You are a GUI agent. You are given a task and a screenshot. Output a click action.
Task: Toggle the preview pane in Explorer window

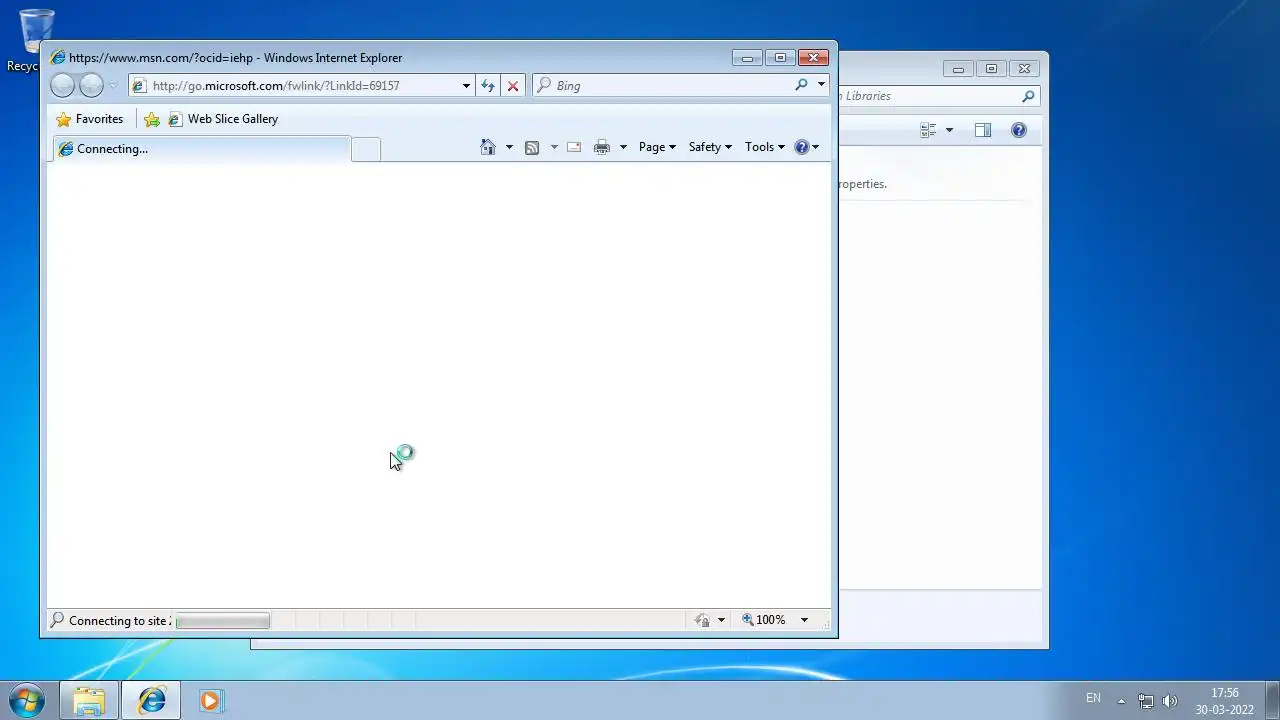click(983, 130)
